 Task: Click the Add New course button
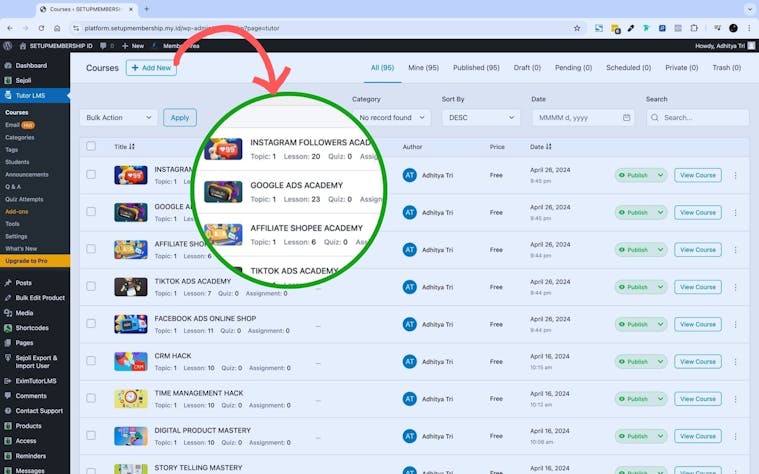[x=151, y=68]
